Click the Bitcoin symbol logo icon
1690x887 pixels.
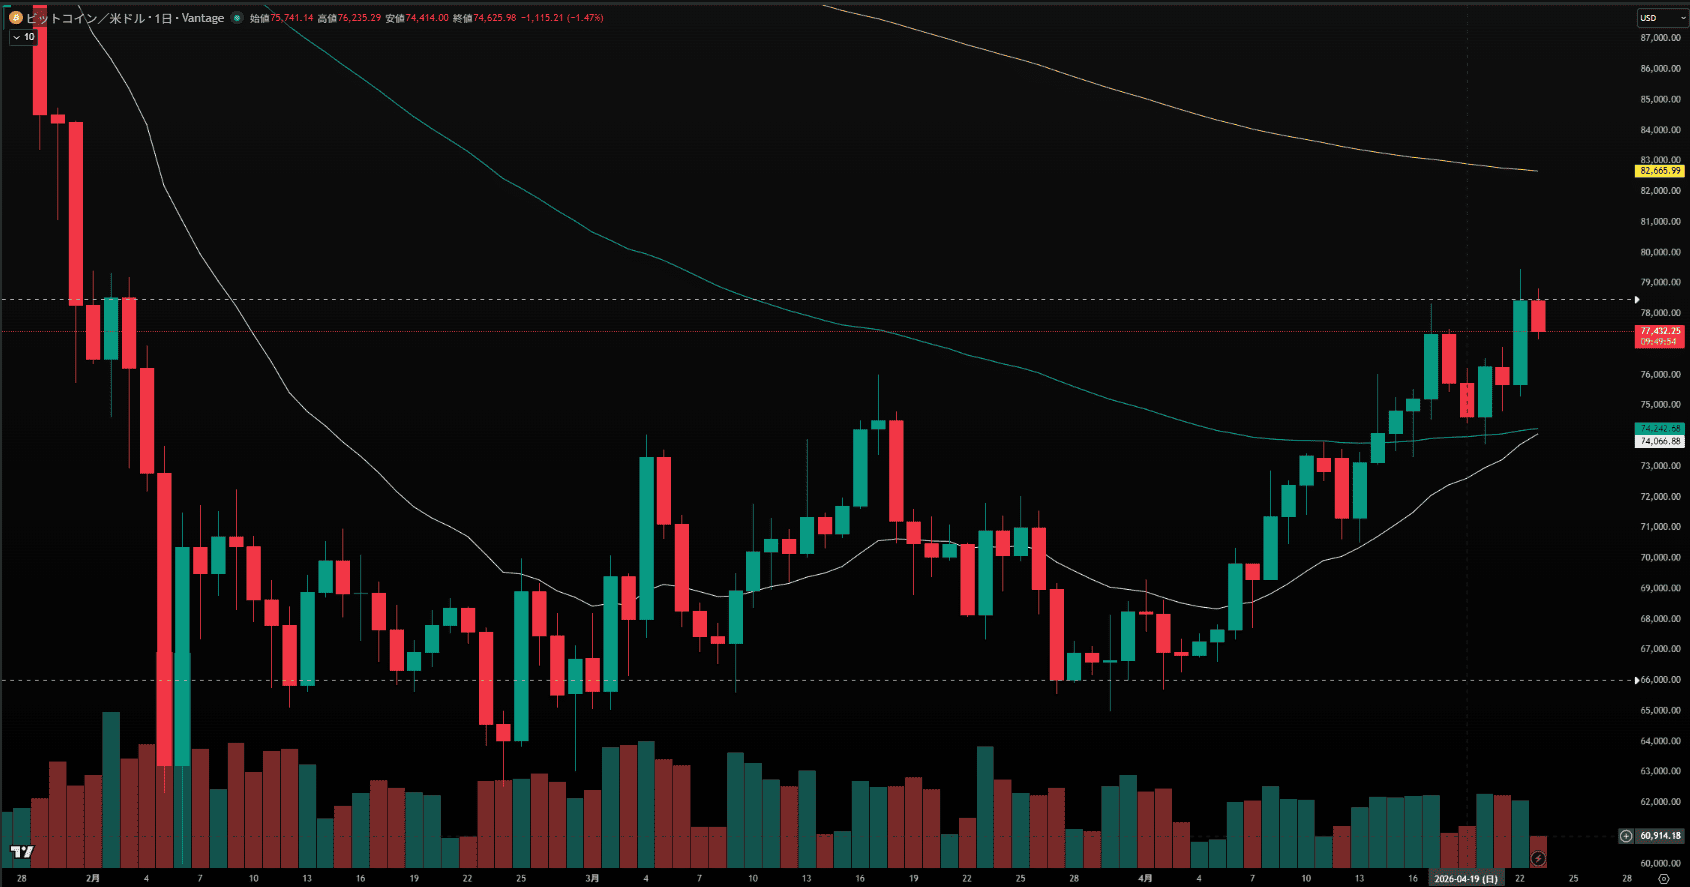(x=15, y=17)
